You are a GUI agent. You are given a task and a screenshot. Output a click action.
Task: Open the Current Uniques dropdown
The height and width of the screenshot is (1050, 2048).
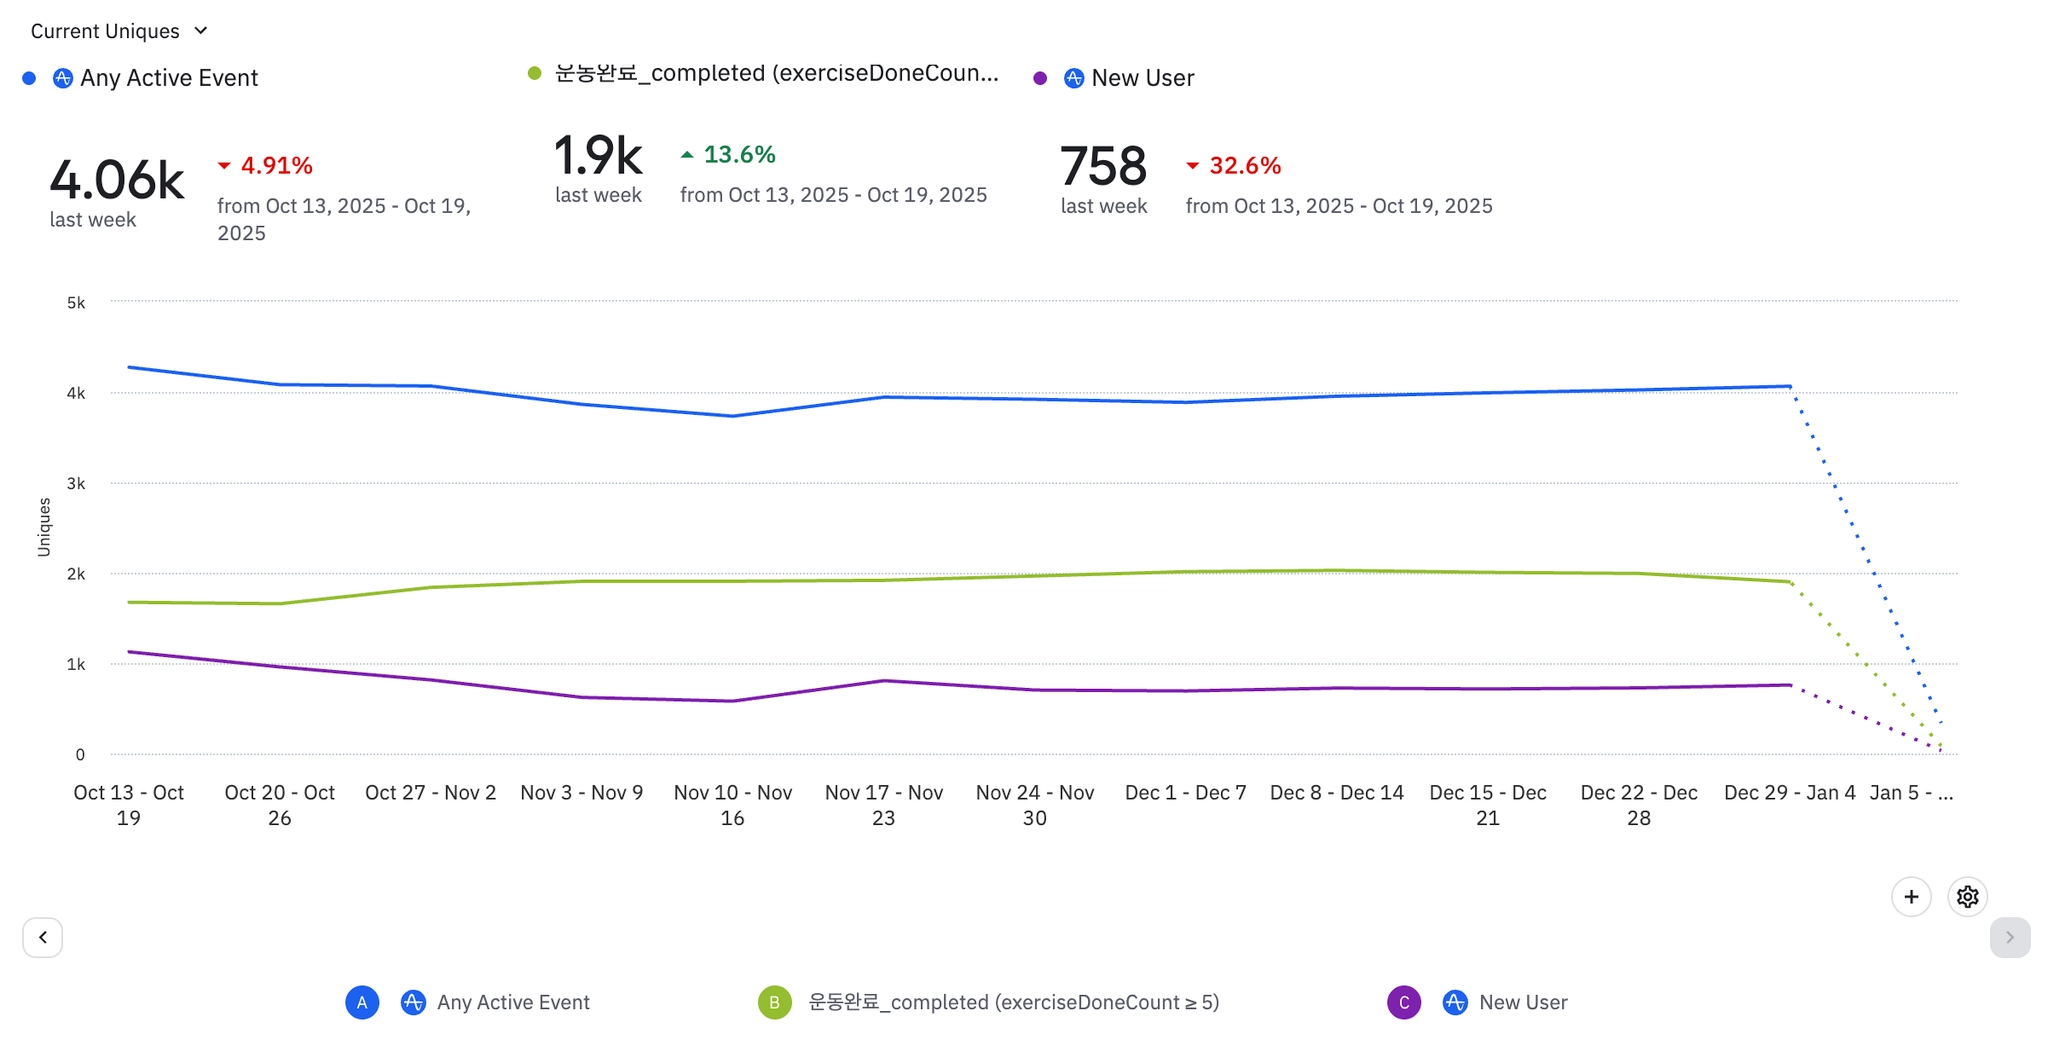tap(119, 31)
